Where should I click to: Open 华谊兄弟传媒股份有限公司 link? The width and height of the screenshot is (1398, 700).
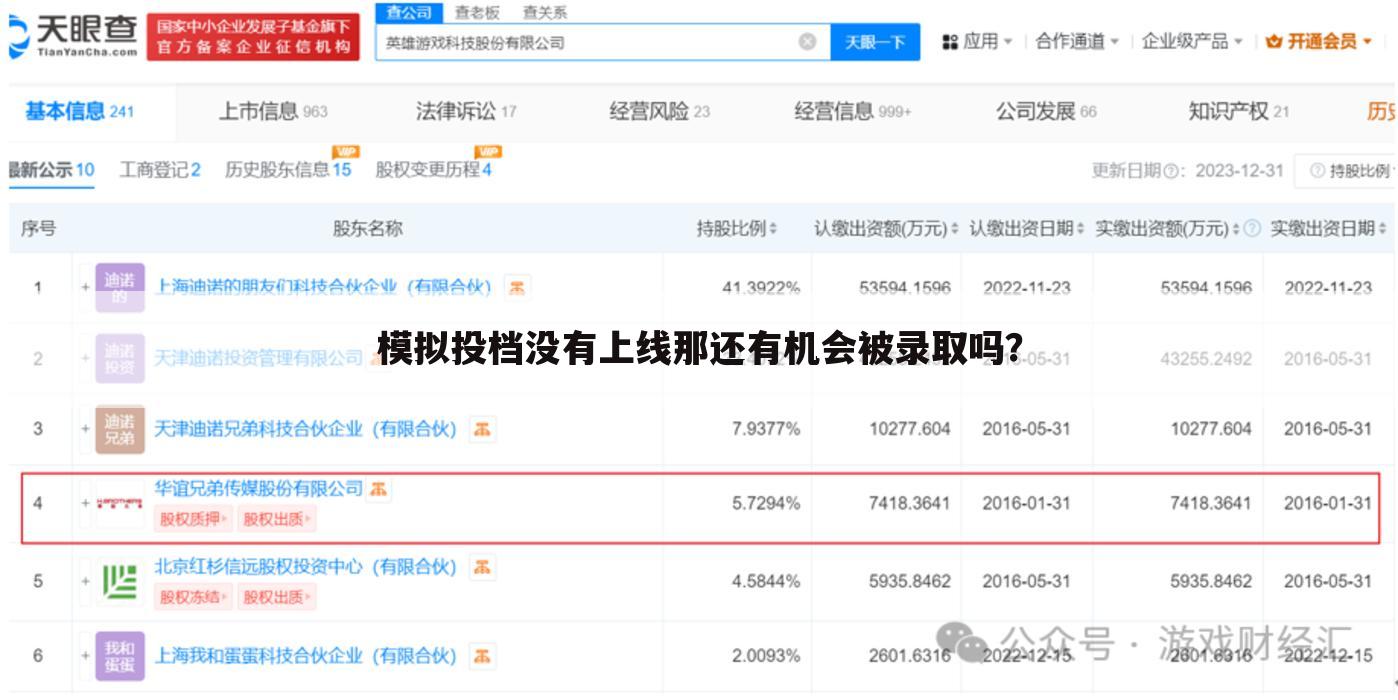click(x=258, y=489)
